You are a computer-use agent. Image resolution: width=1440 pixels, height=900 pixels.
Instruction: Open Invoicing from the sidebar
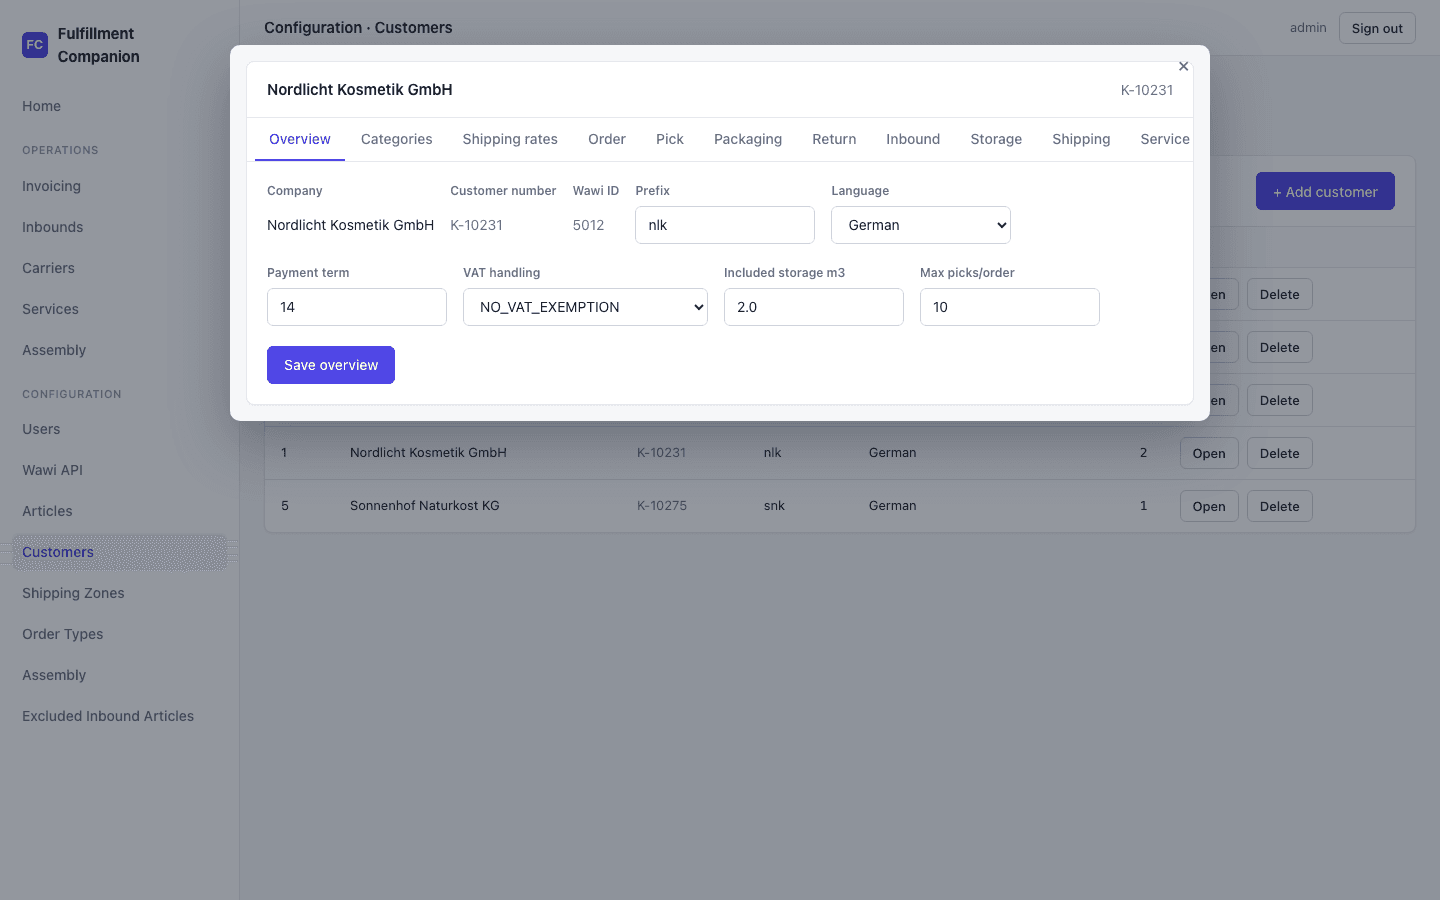51,186
